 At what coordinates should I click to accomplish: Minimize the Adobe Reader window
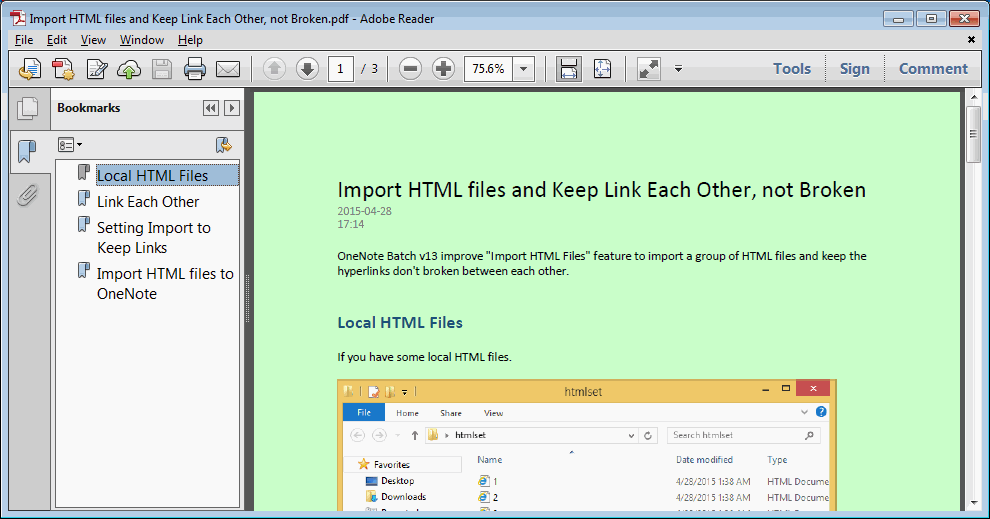point(898,19)
